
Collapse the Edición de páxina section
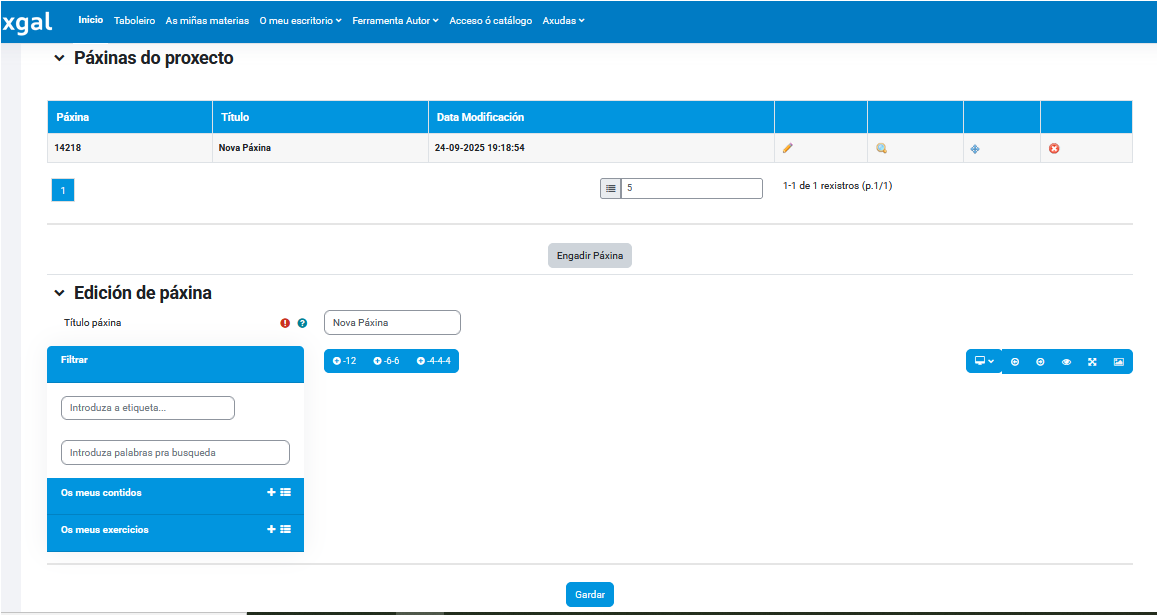(59, 293)
